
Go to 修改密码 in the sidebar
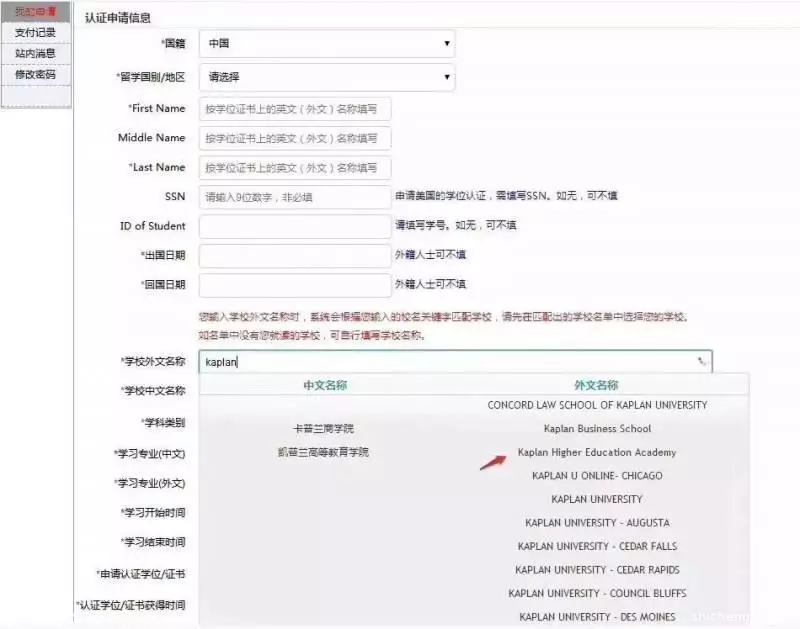tap(35, 74)
